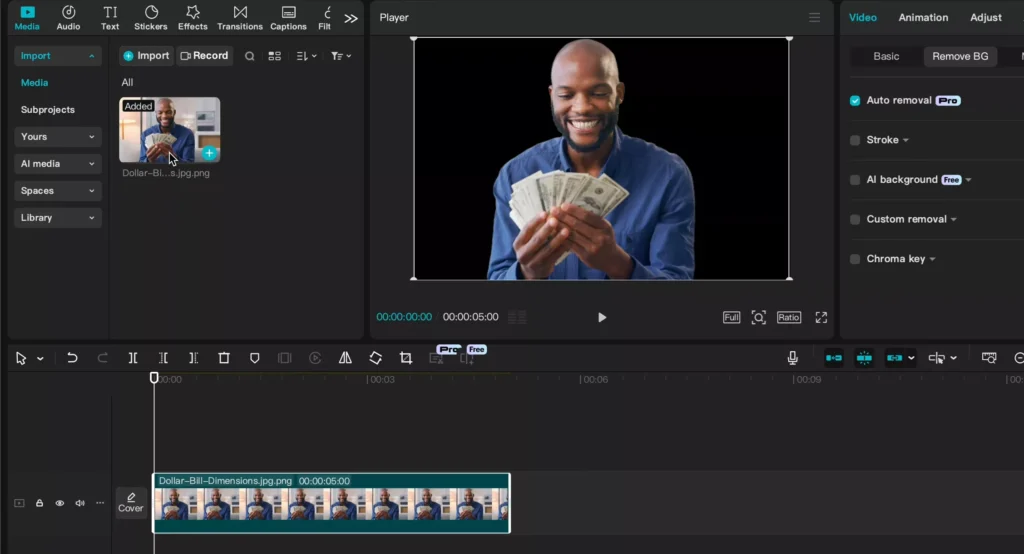Switch to the Animation tab
The height and width of the screenshot is (554, 1024).
[923, 18]
